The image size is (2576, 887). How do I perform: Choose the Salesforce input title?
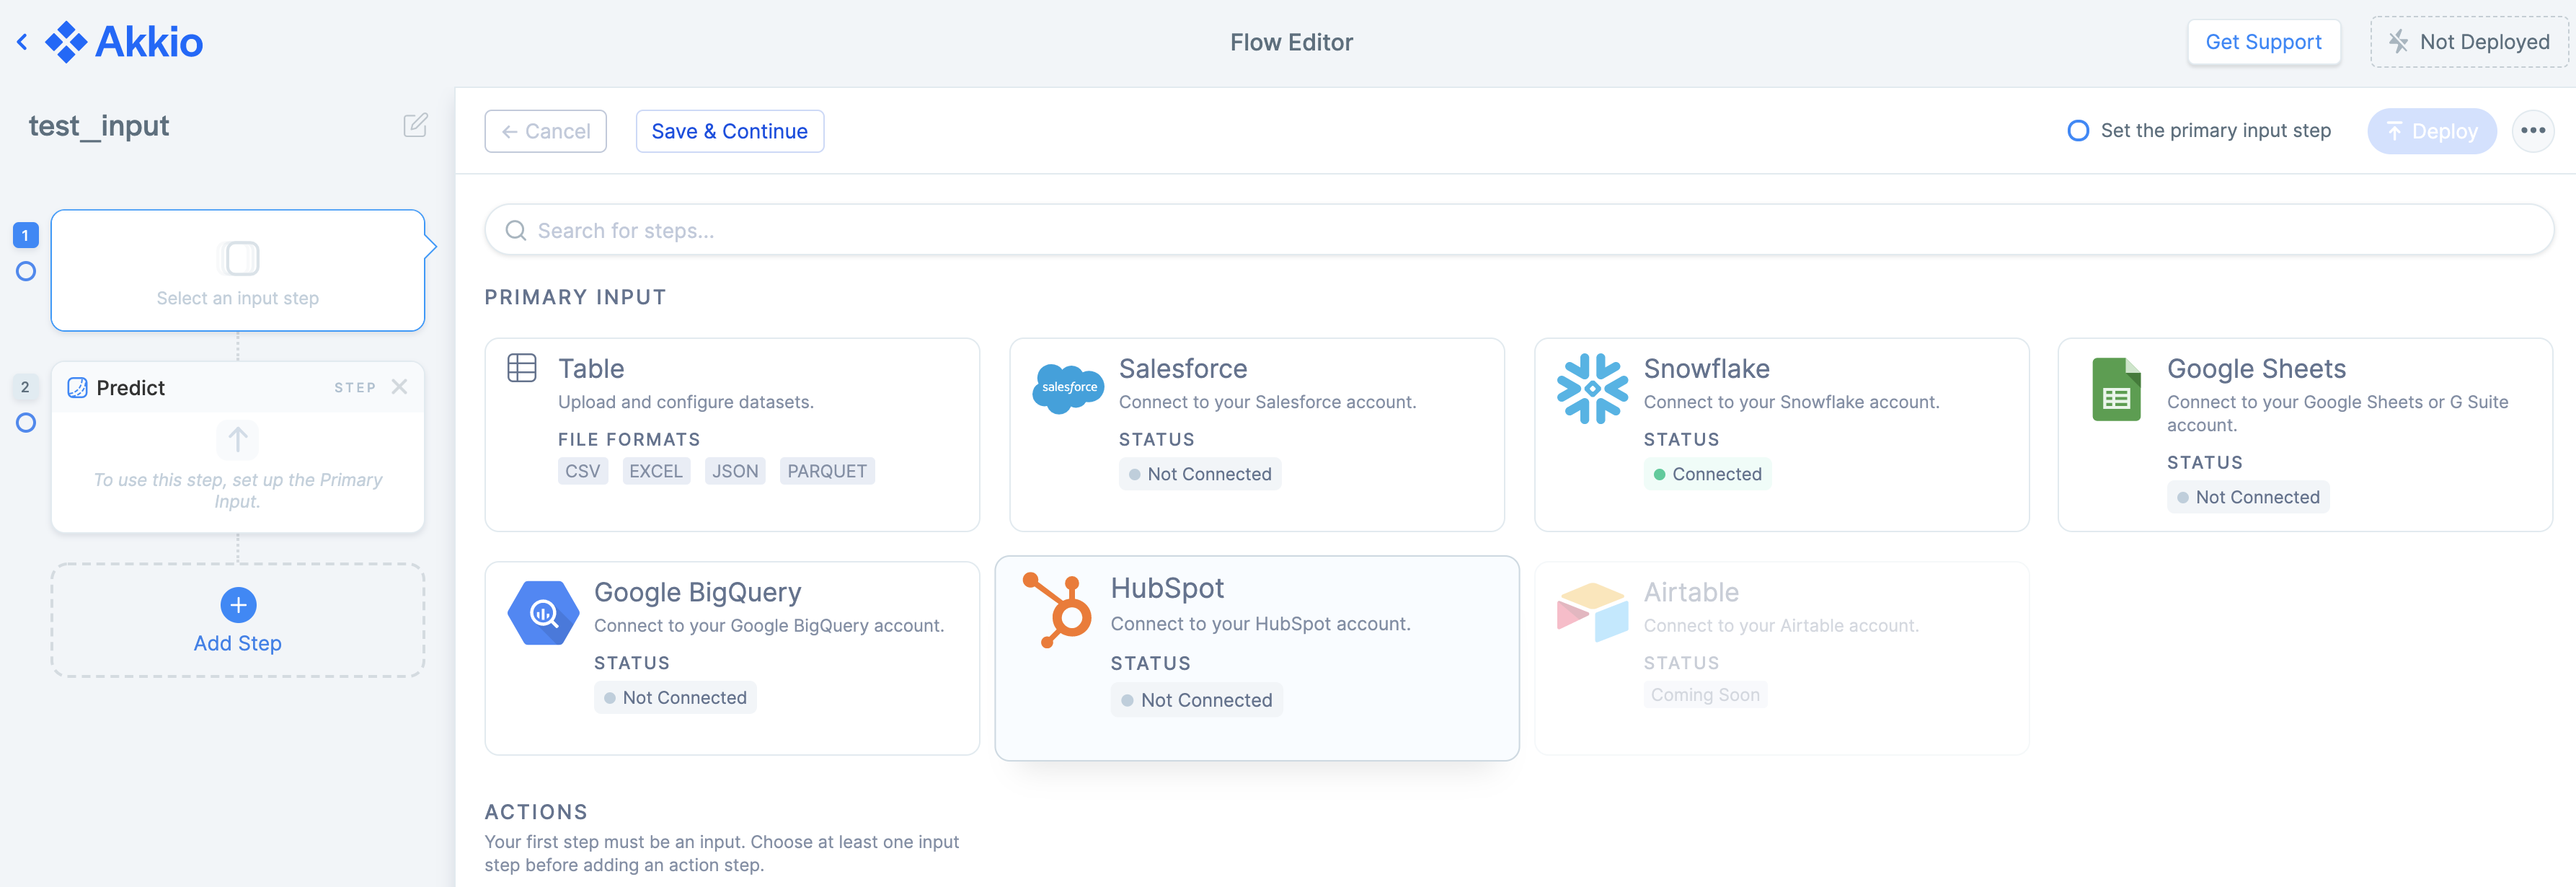tap(1182, 369)
